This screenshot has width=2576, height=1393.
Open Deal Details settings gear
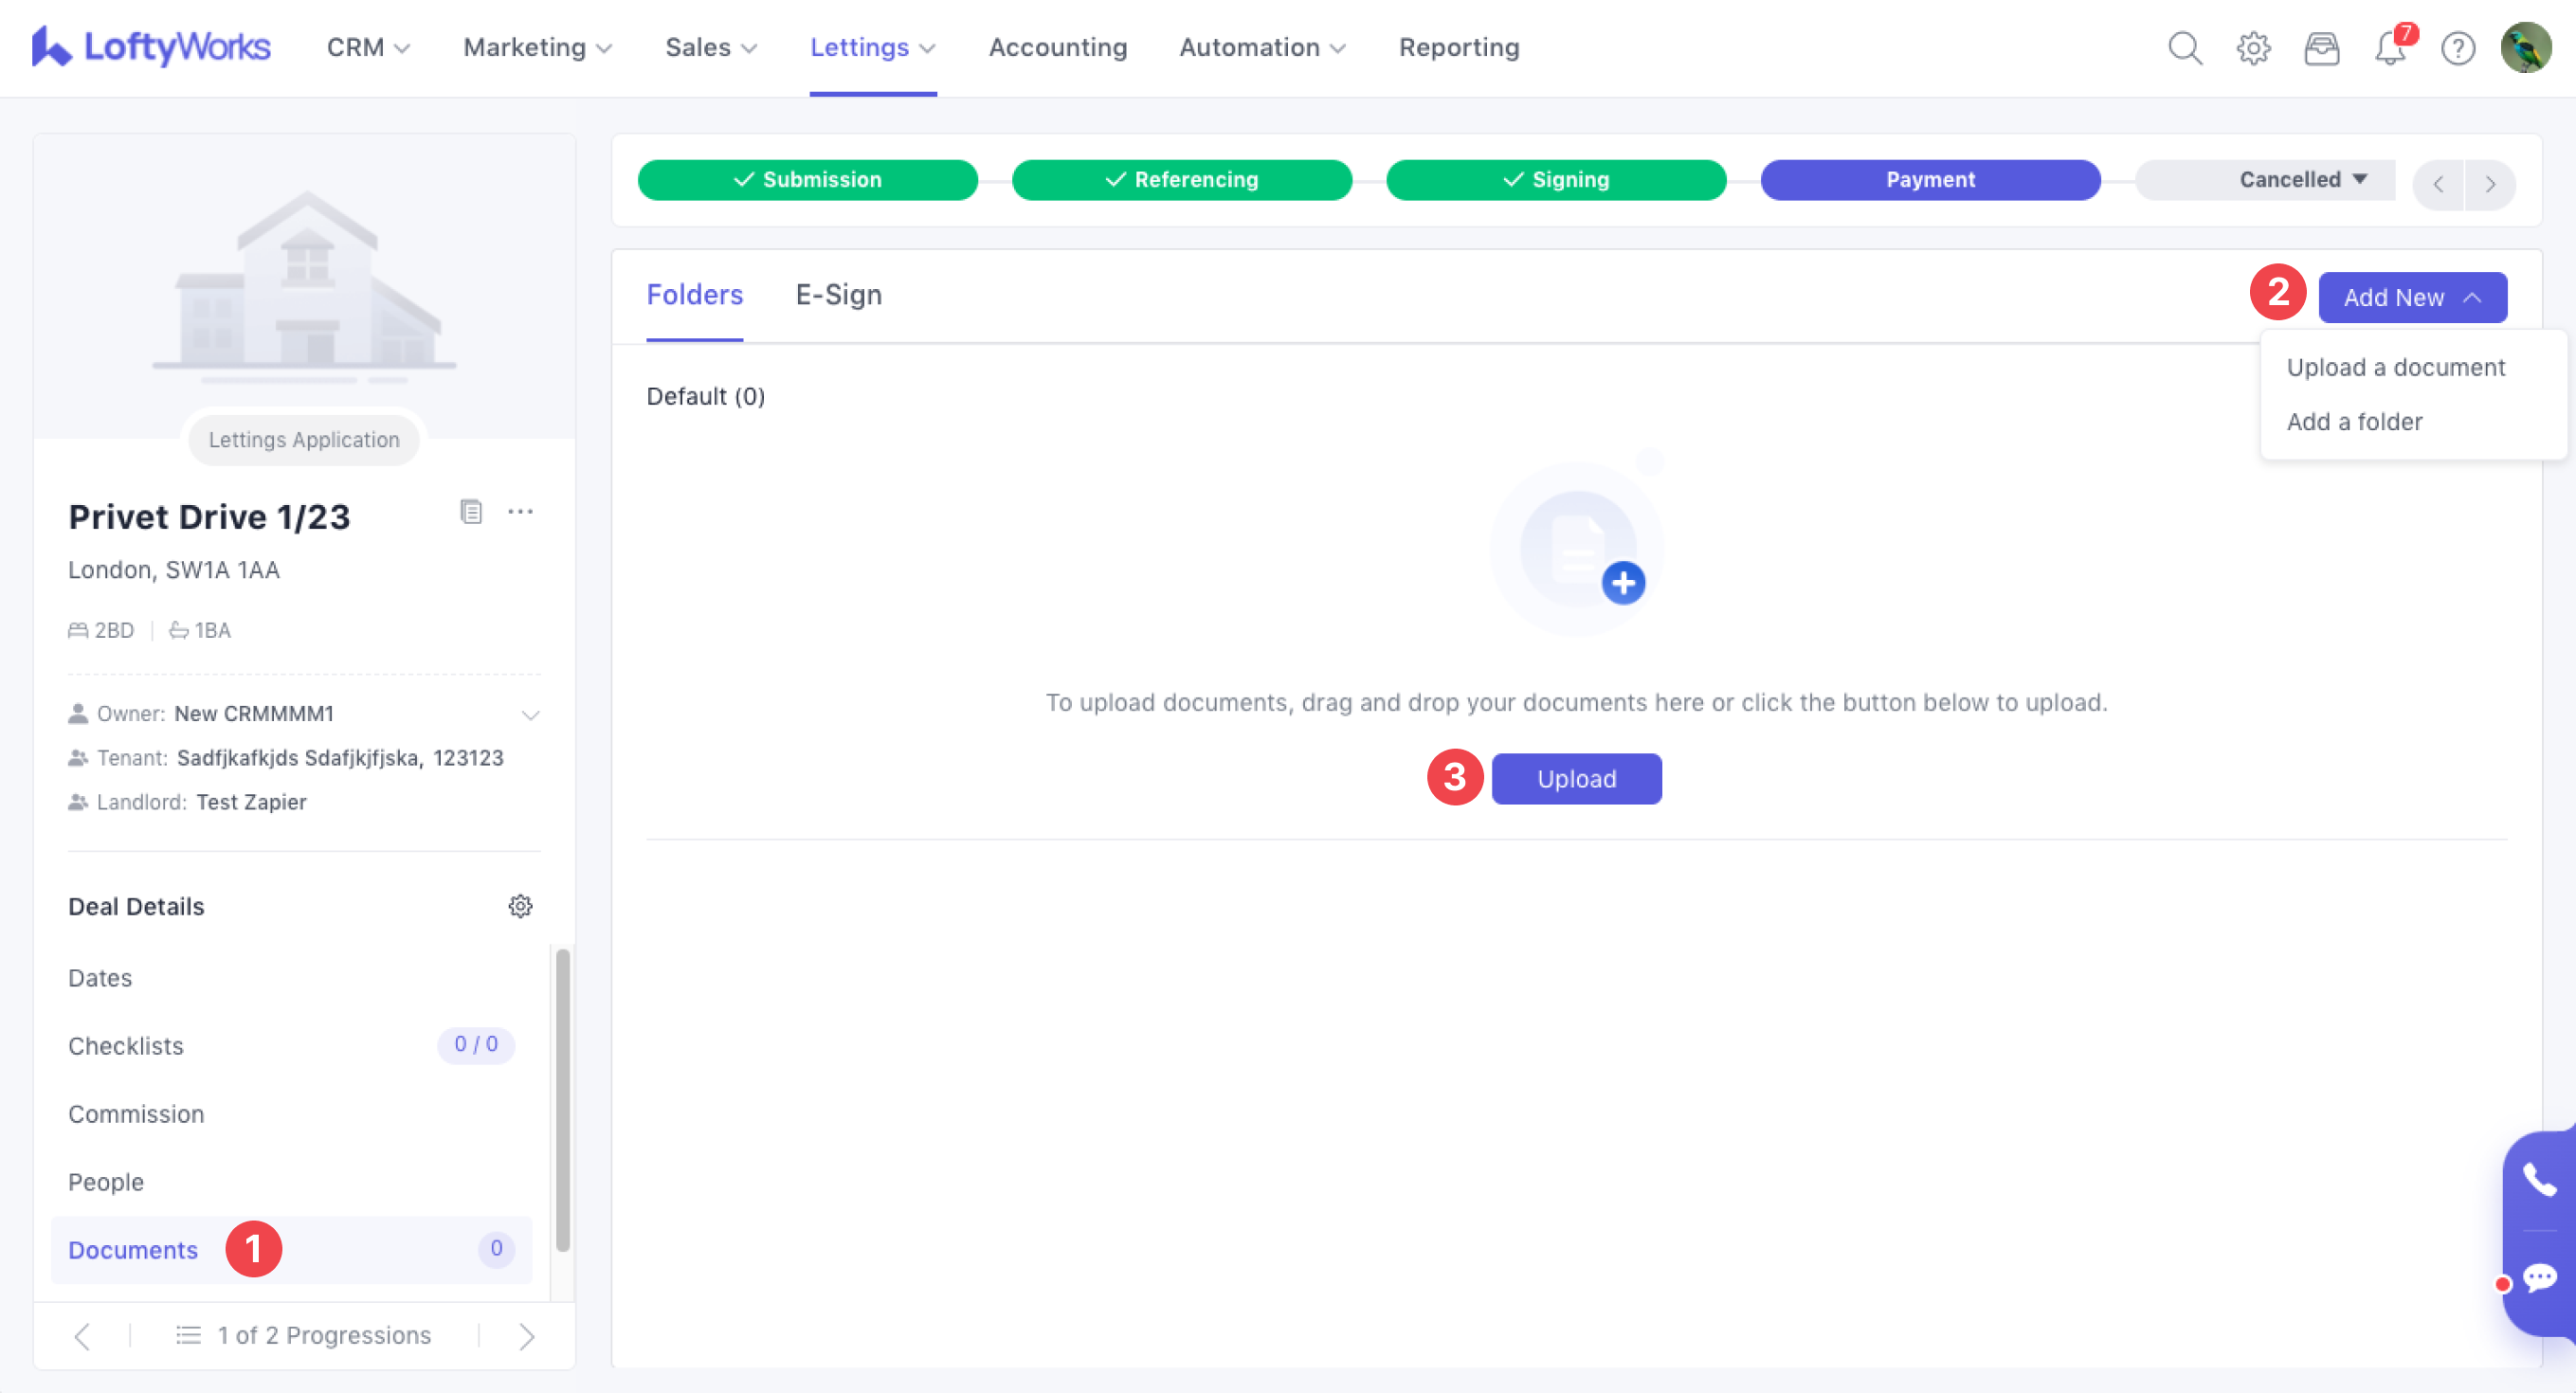point(520,906)
